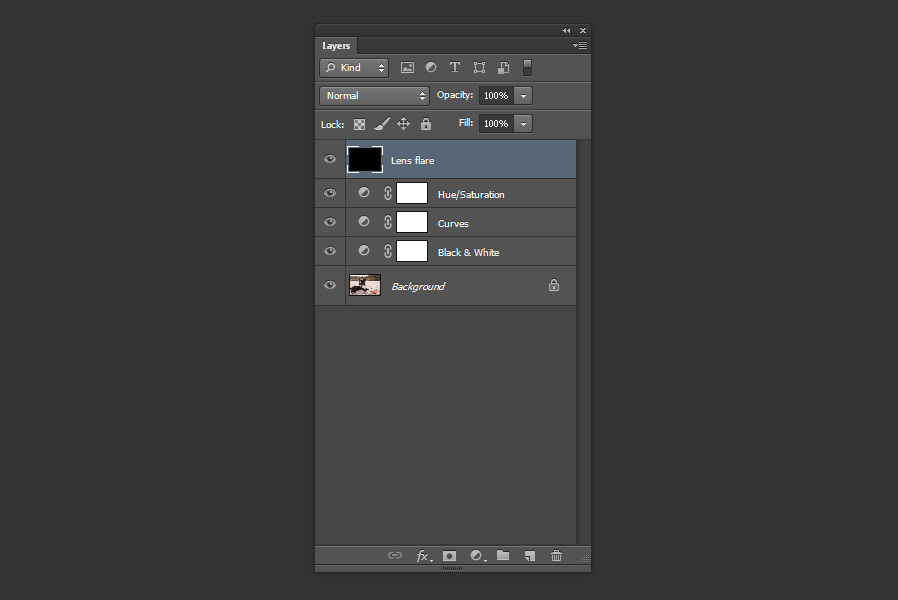Filter for type layers

[455, 67]
